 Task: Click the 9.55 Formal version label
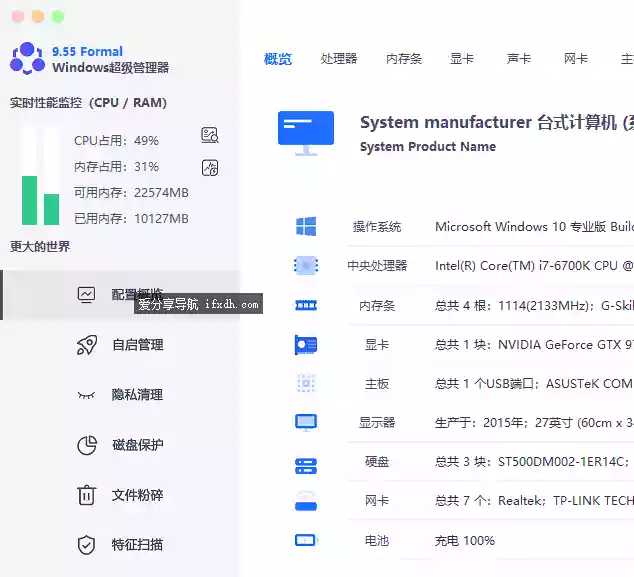click(87, 51)
